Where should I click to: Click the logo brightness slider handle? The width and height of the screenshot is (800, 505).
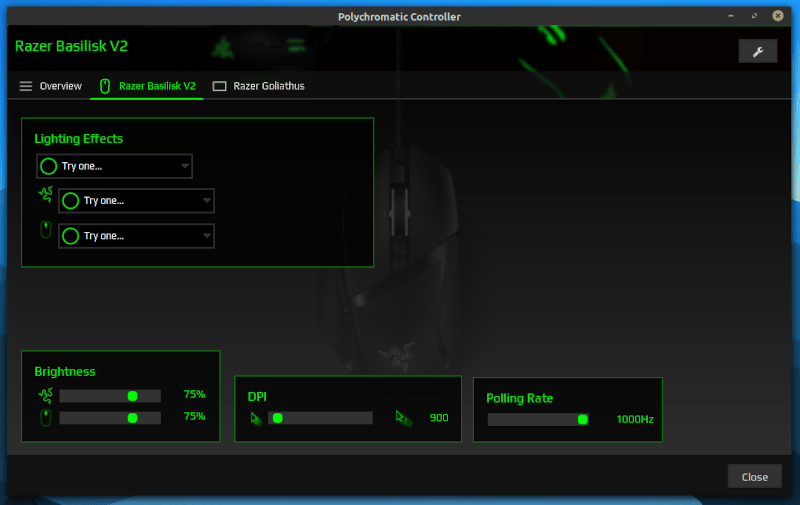[x=132, y=396]
